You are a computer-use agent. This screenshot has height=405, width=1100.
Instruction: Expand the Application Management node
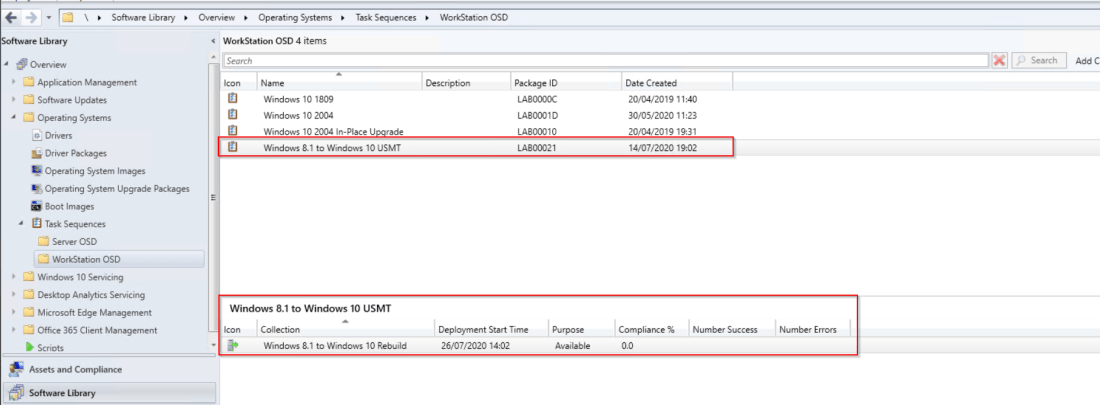[x=14, y=83]
